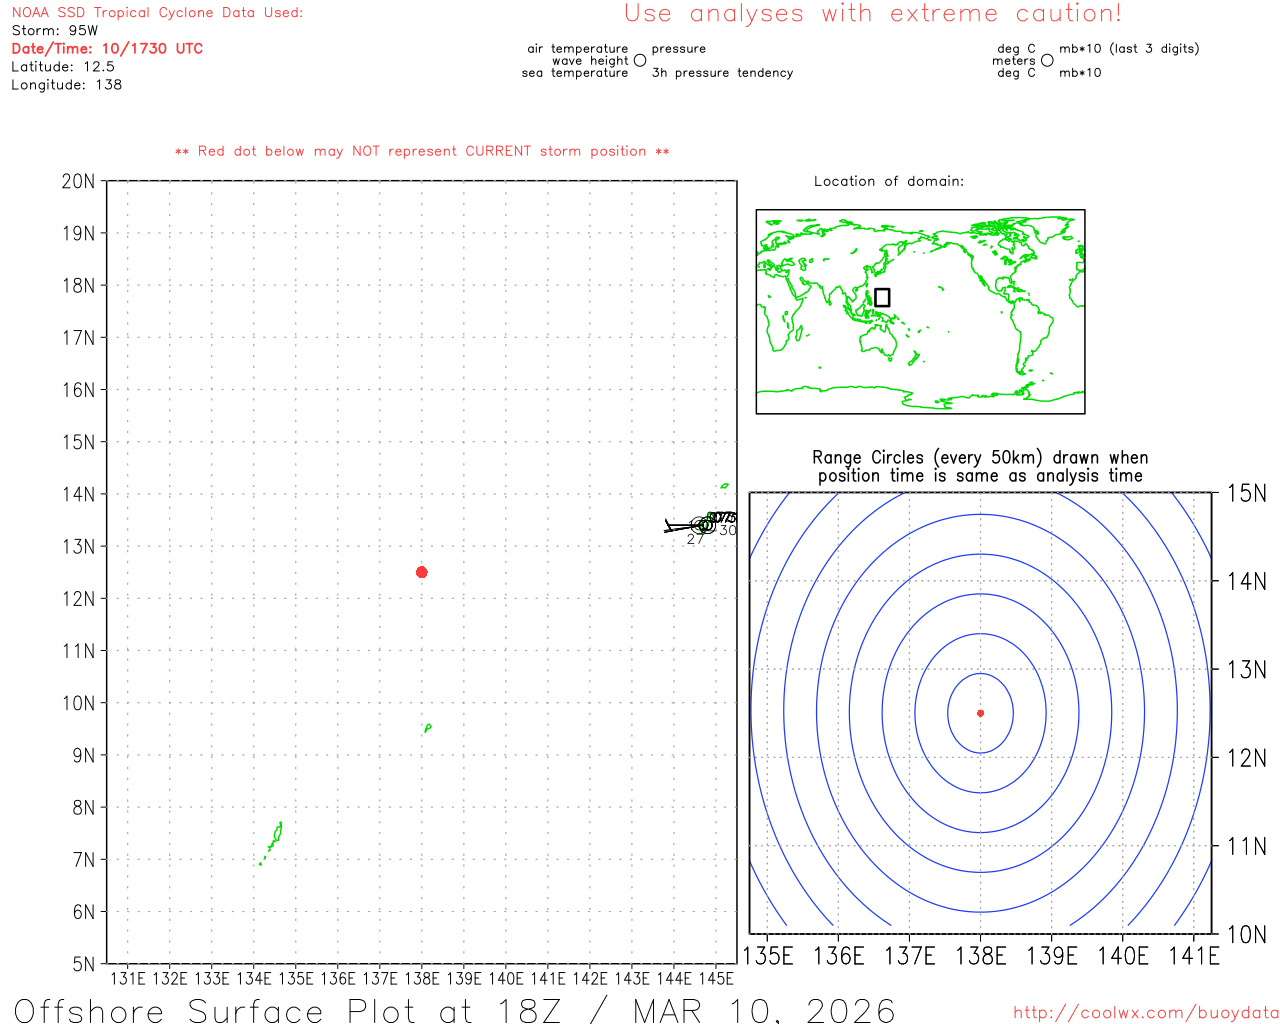Image resolution: width=1280 pixels, height=1024 pixels.
Task: Click the 'Storm: 95W' label
Action: [55, 30]
